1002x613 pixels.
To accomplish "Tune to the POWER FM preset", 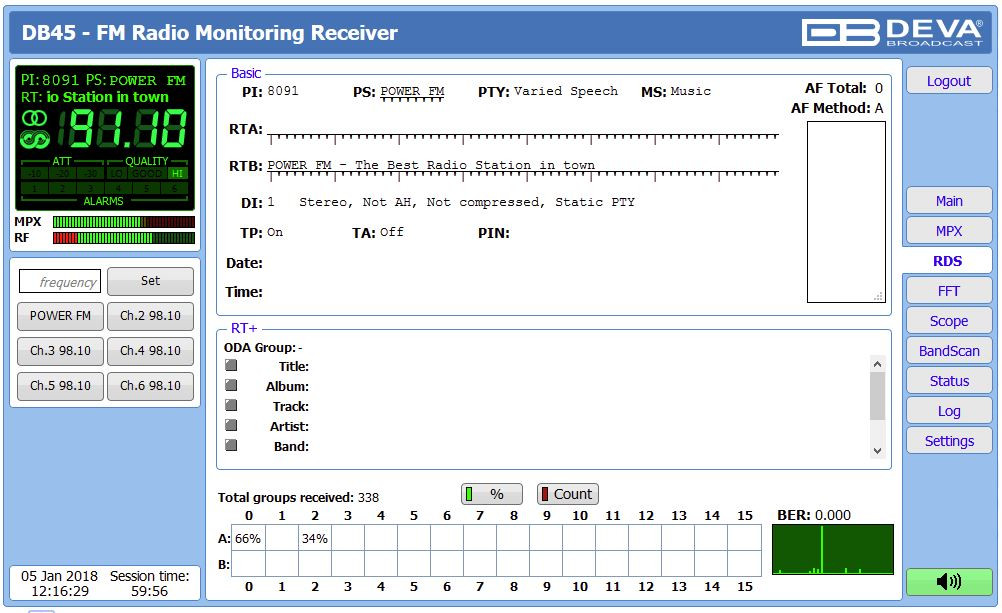I will pos(60,316).
